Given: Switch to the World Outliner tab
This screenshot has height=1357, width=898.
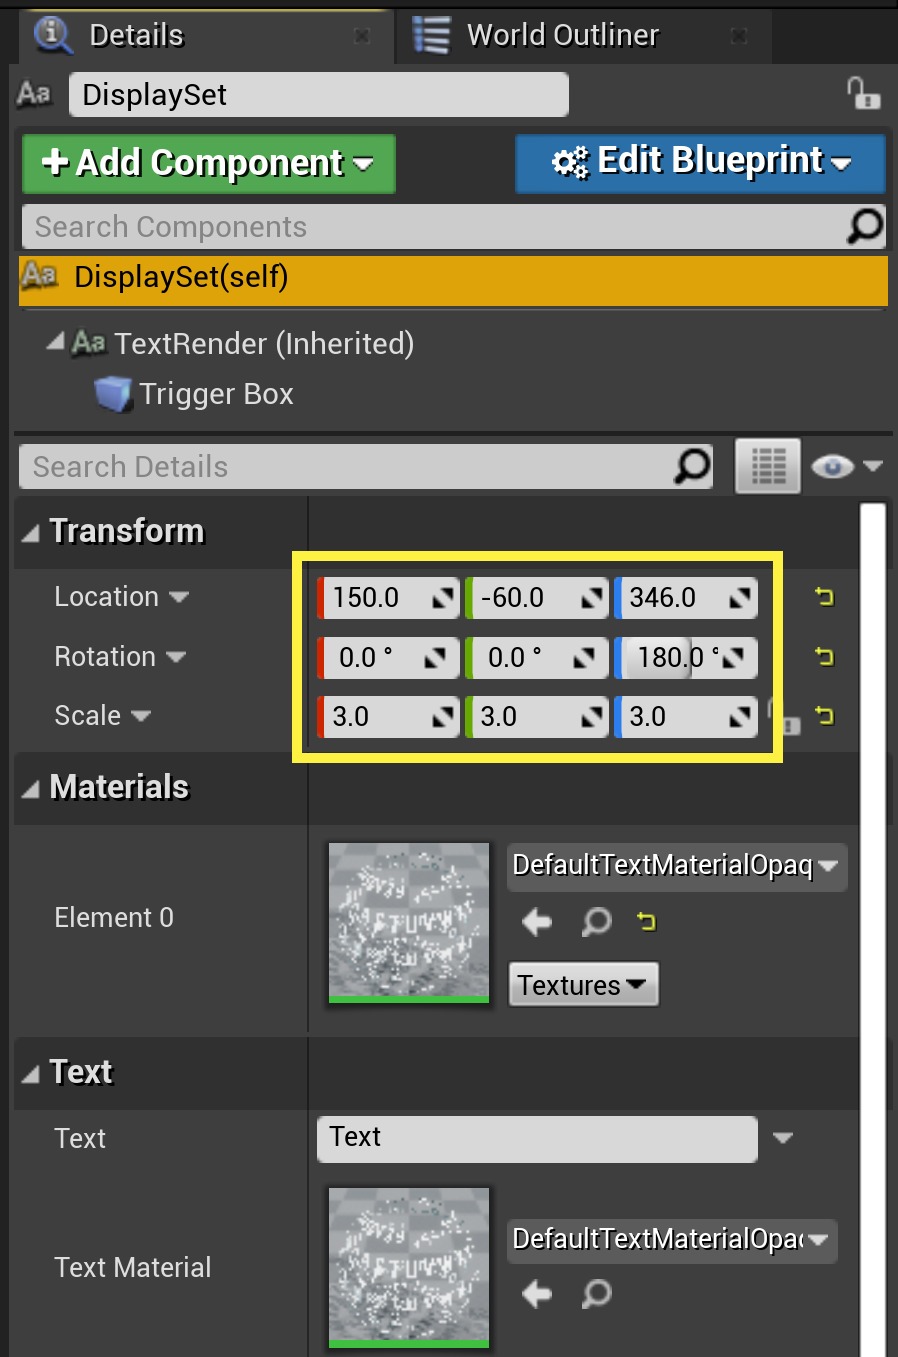Looking at the screenshot, I should click(x=562, y=36).
